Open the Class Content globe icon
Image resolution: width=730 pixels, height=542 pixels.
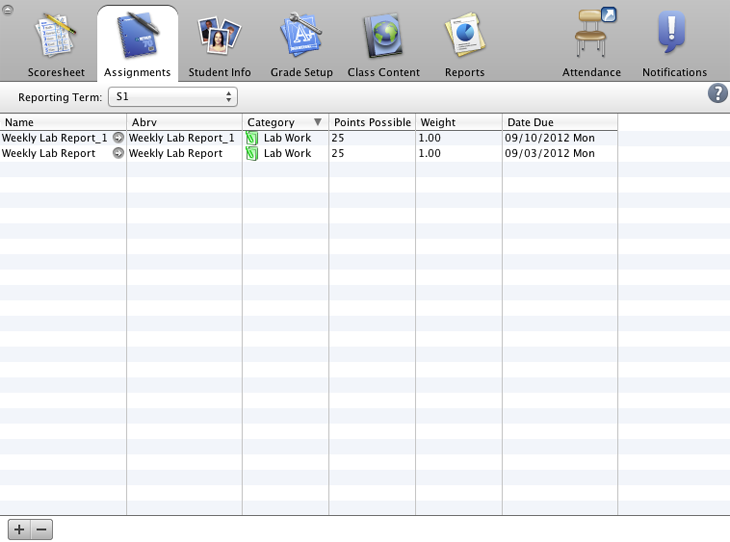coord(383,37)
